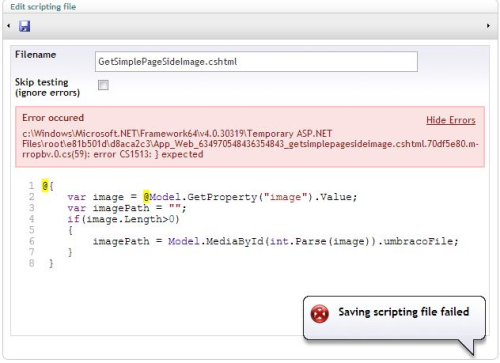Click the 'Error occured' heading
500x363 pixels.
coord(53,118)
